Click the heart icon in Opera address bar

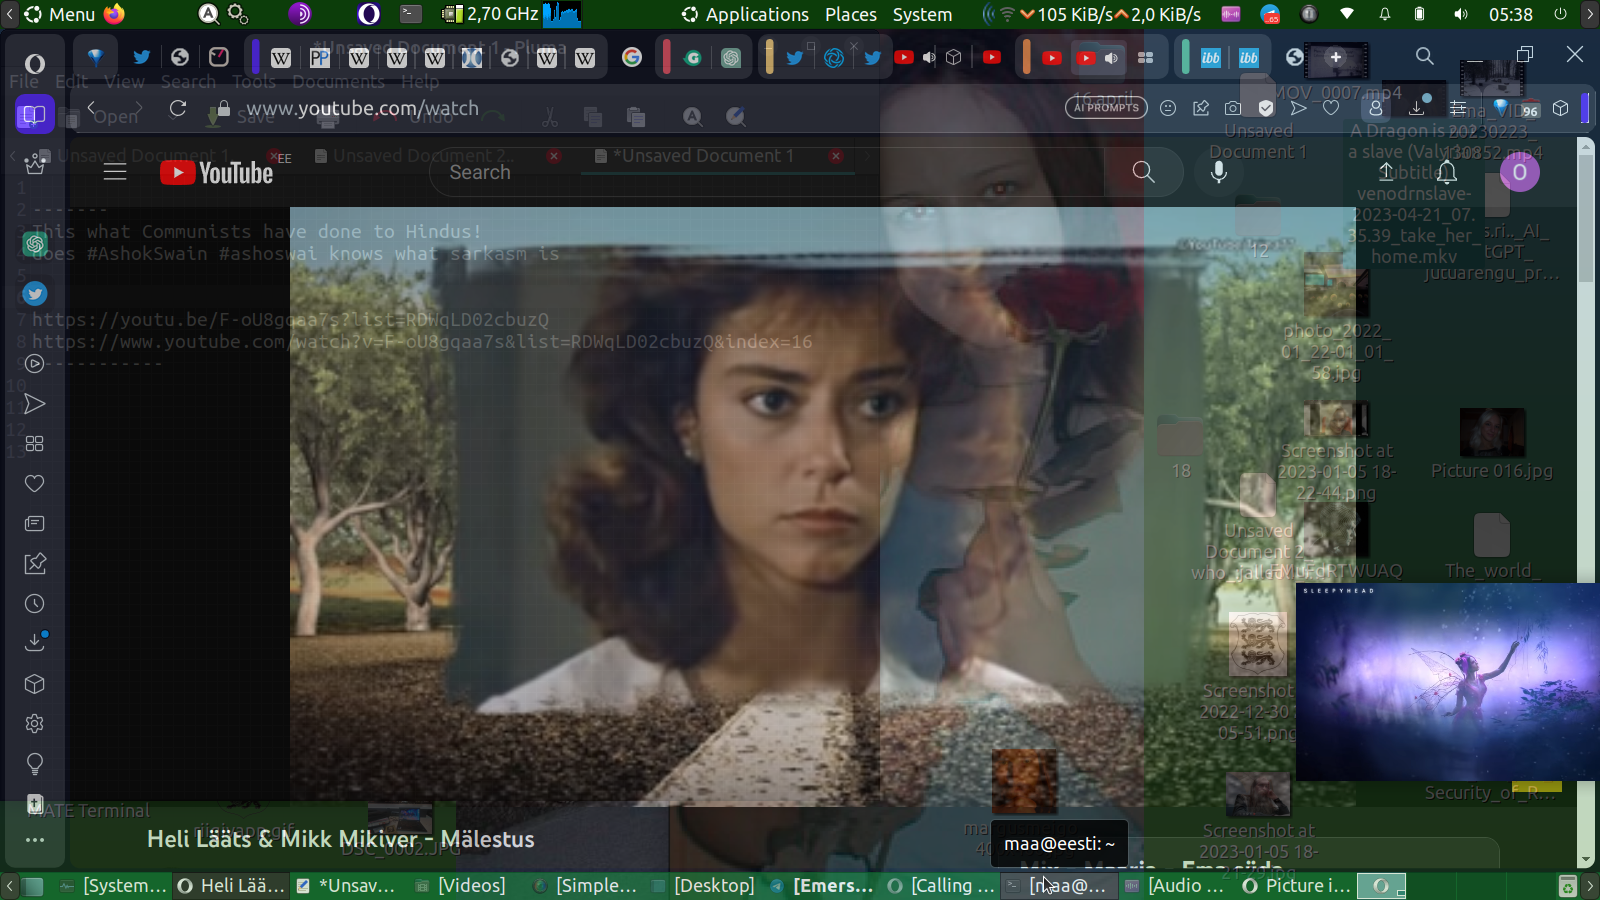click(x=1331, y=108)
